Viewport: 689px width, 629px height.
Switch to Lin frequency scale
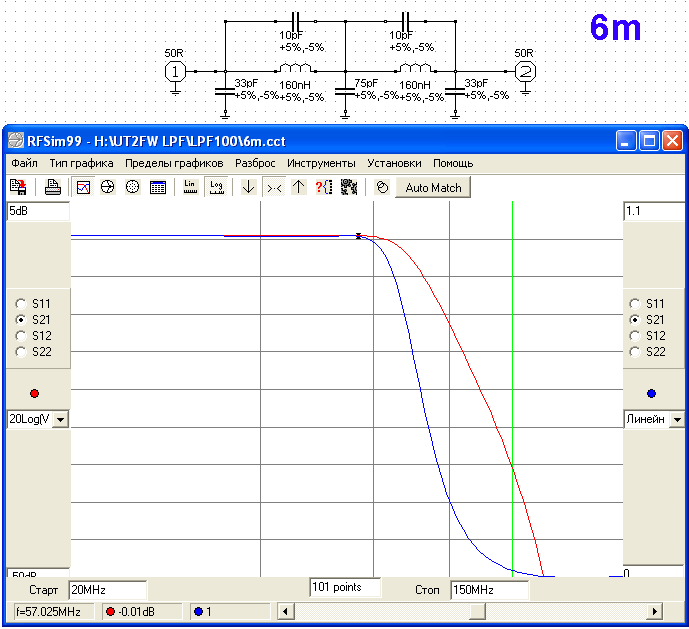click(x=190, y=187)
